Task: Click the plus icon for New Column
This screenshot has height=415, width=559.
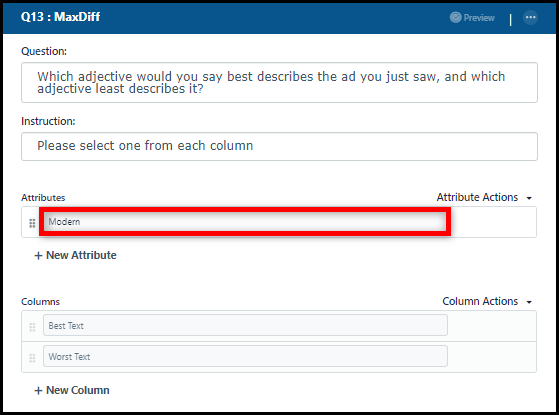Action: (x=38, y=391)
